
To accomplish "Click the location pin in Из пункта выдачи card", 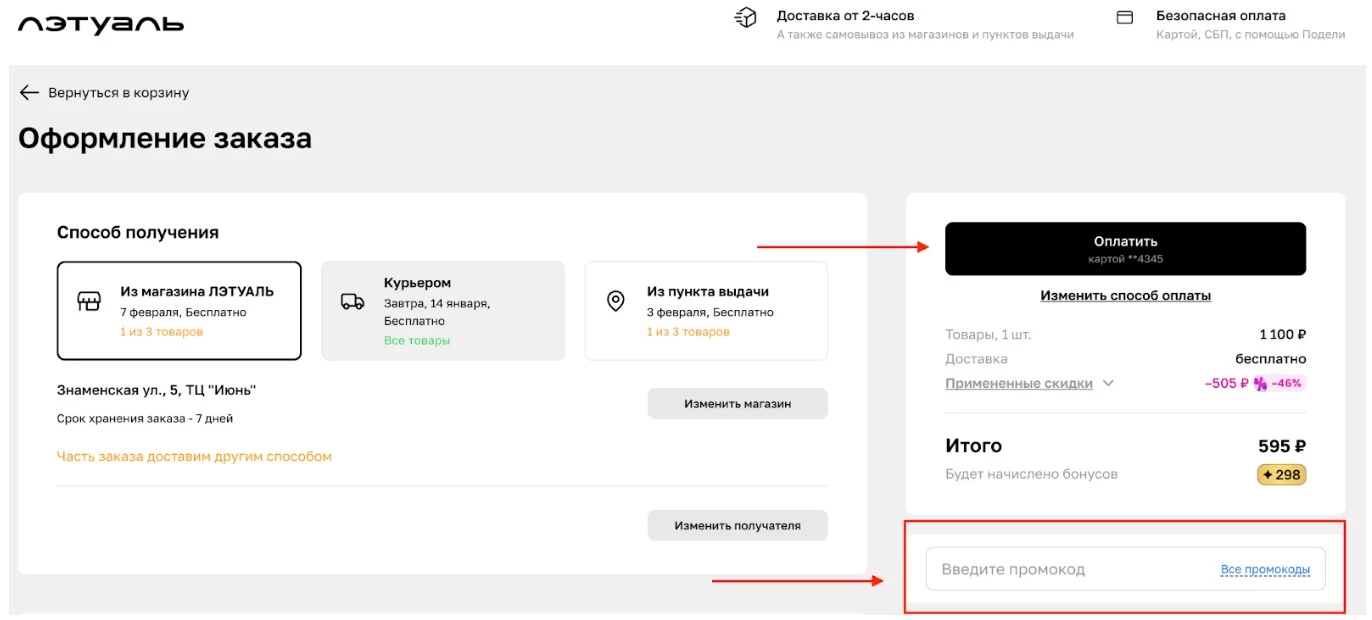I will pos(616,302).
